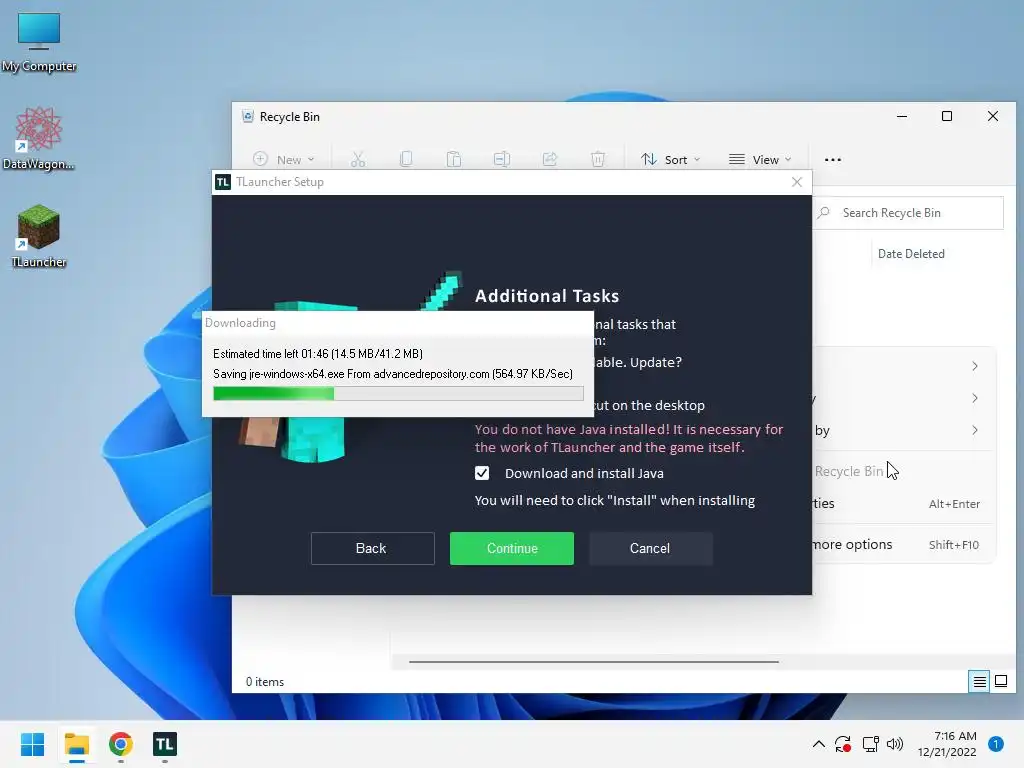Viewport: 1024px width, 768px height.
Task: Expand the second context menu submenu arrow
Action: 974,398
